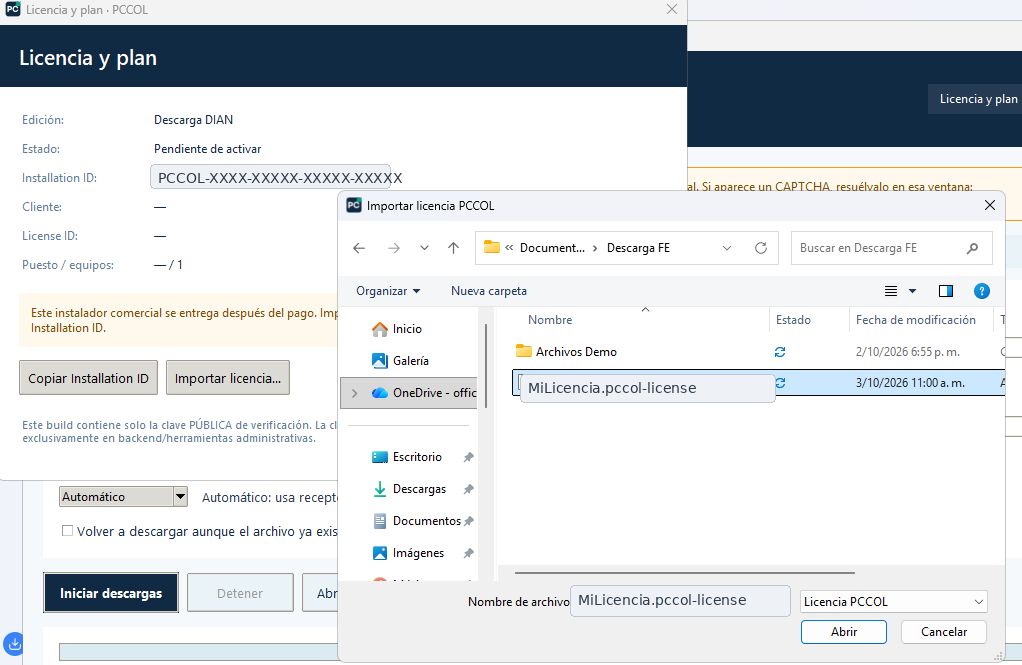Unpin Imágenes pin icon

tap(468, 553)
